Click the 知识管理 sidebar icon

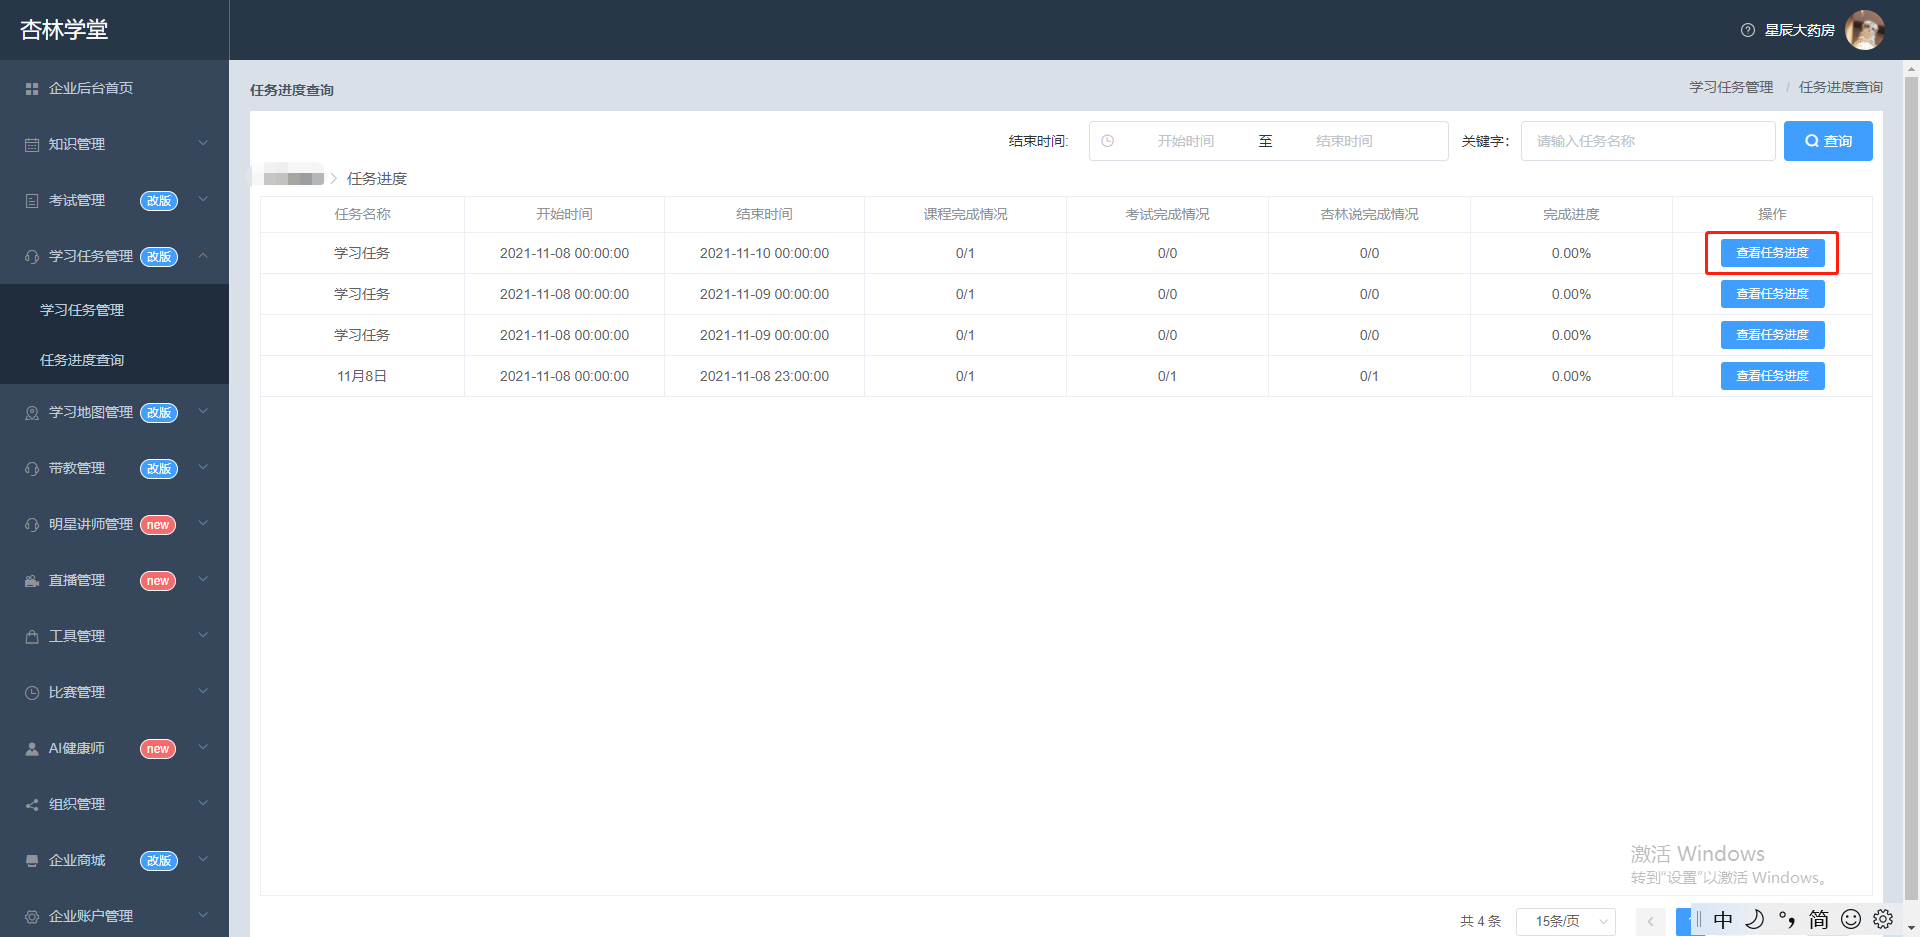click(32, 145)
